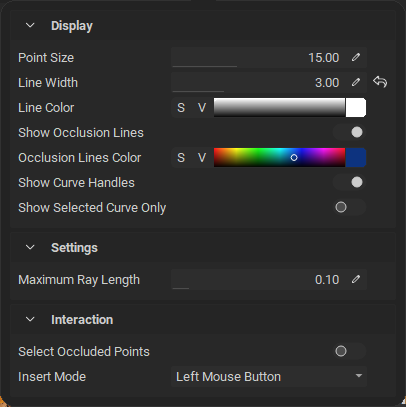Click the pencil icon for Line Width
406x407 pixels.
coord(356,82)
